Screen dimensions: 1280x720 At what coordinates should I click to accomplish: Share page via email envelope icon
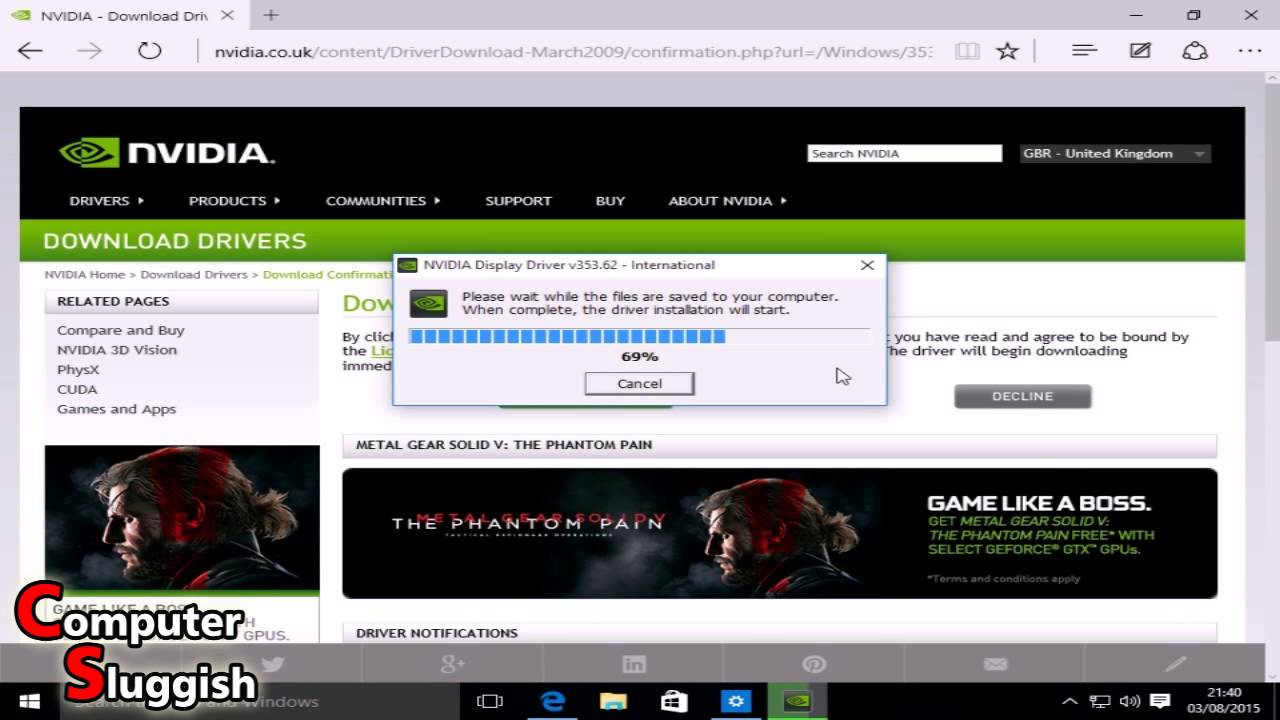995,664
